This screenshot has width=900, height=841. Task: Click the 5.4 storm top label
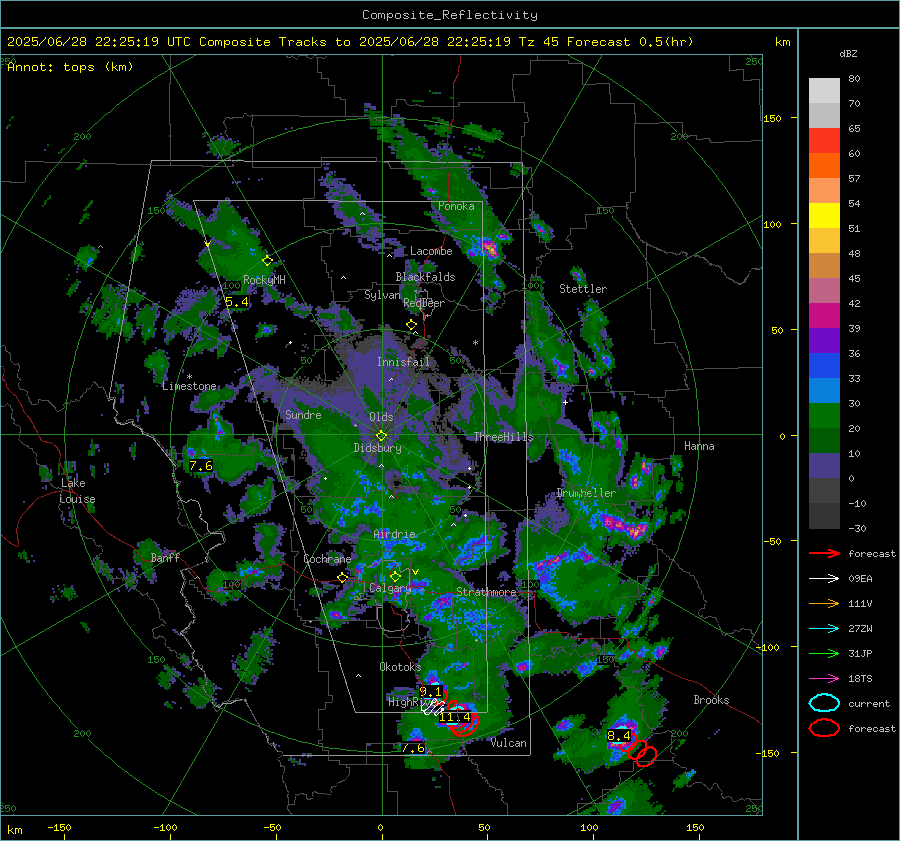point(236,302)
